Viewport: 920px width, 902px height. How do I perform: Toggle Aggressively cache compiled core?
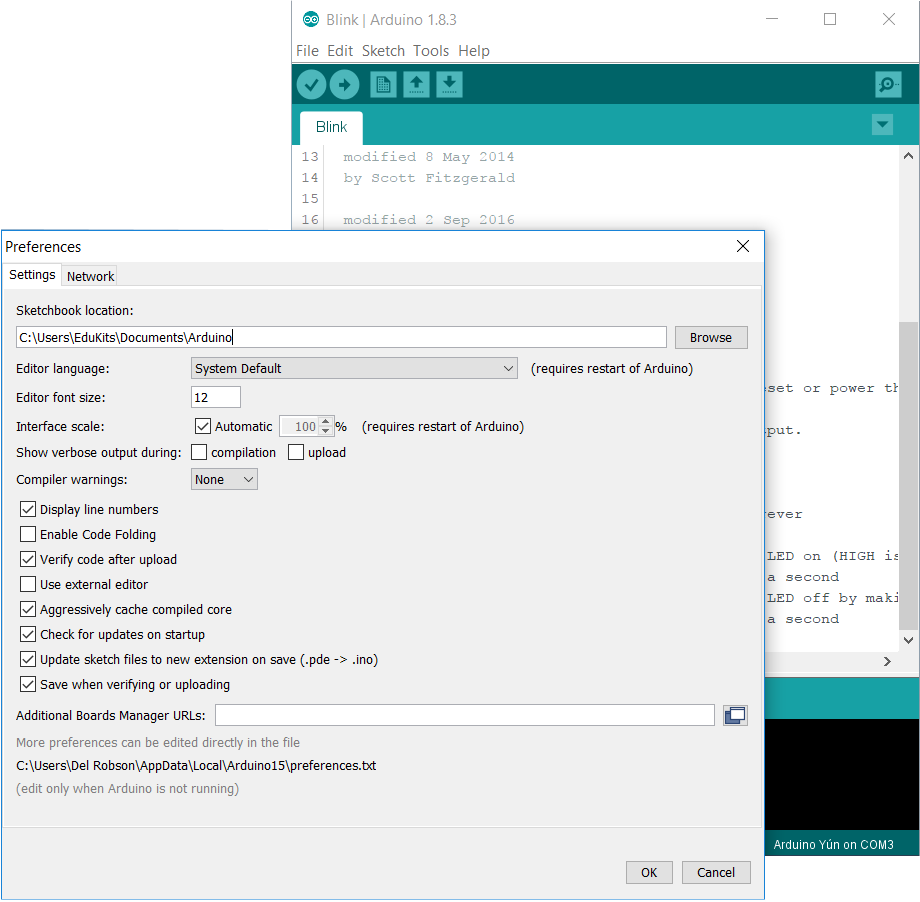tap(28, 609)
